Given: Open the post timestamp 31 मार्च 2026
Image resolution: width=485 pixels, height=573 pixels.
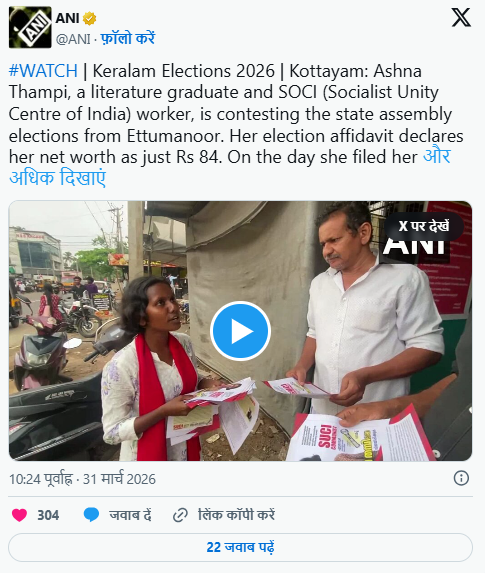Looking at the screenshot, I should (119, 479).
